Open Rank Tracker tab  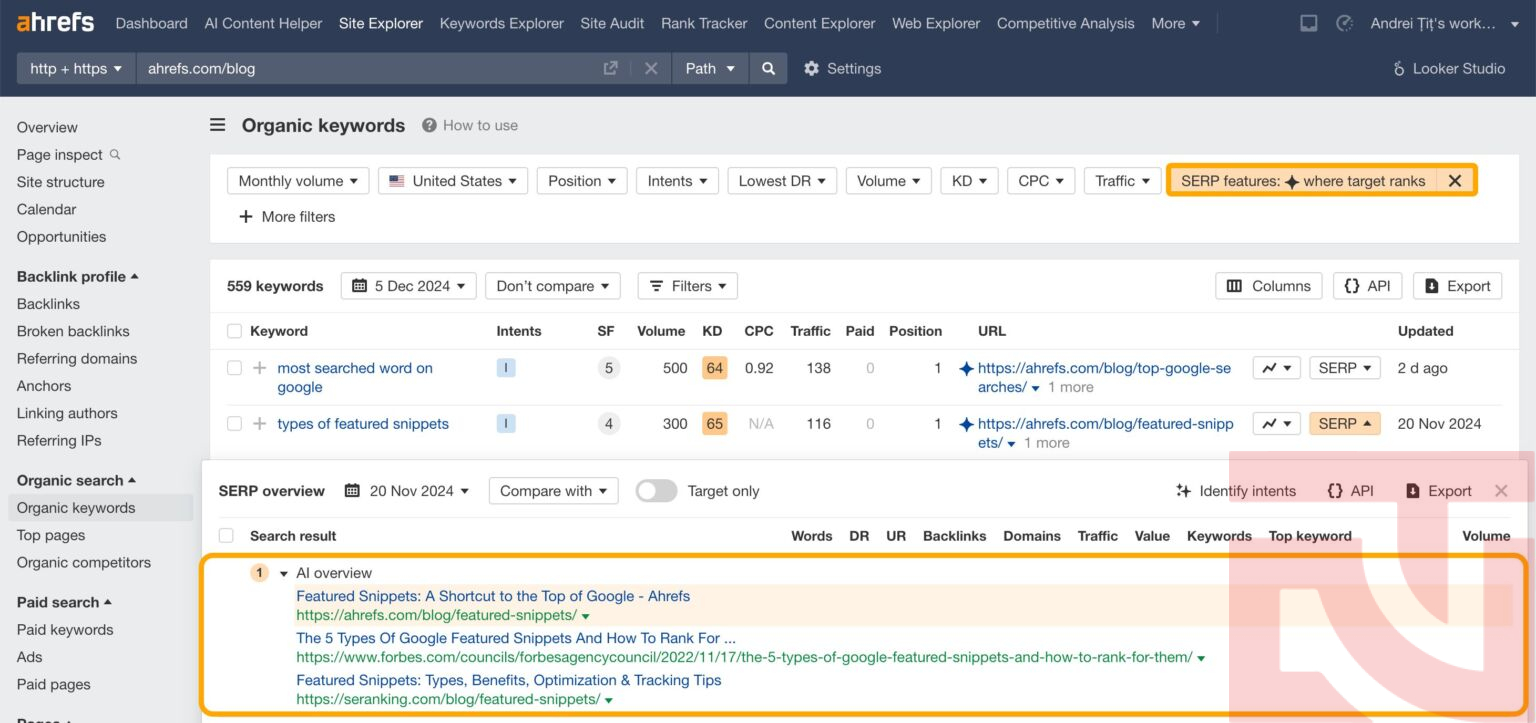pos(704,23)
